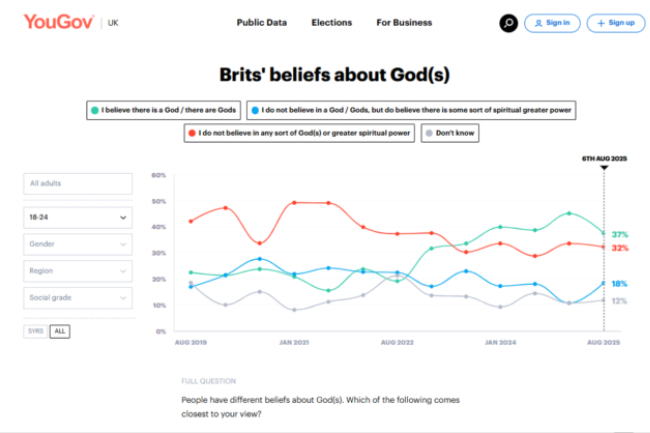Click the grey Don't know dot
Image resolution: width=650 pixels, height=433 pixels.
[x=428, y=132]
